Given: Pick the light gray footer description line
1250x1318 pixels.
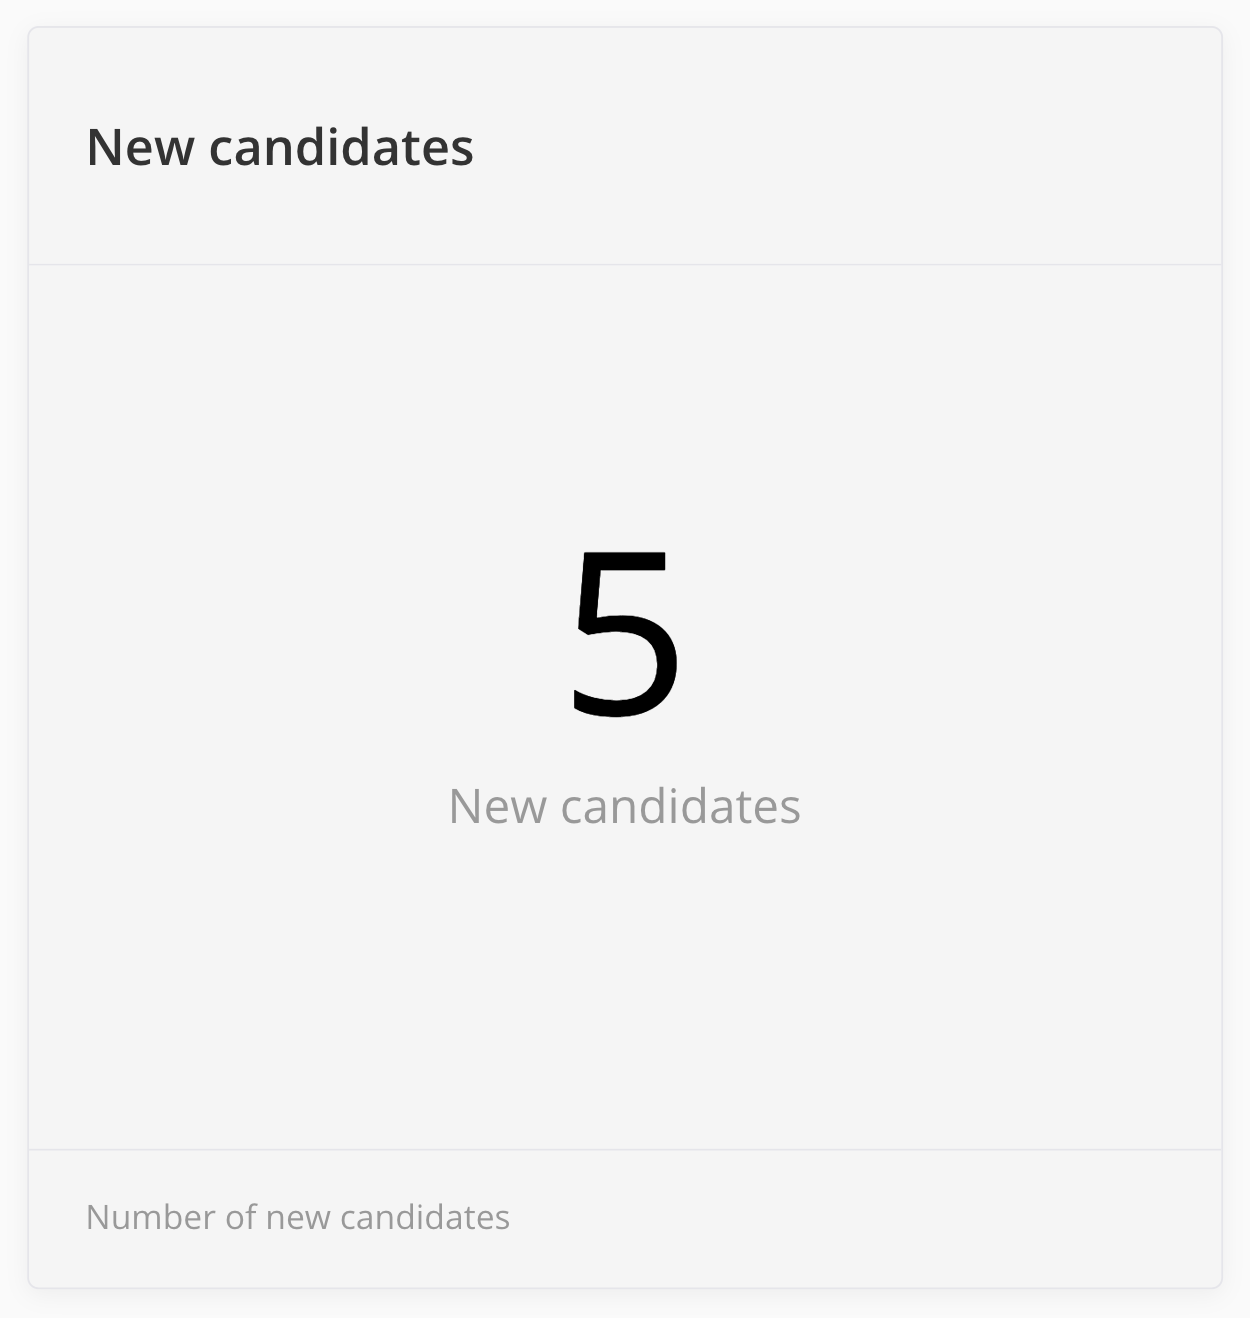Looking at the screenshot, I should coord(298,1217).
